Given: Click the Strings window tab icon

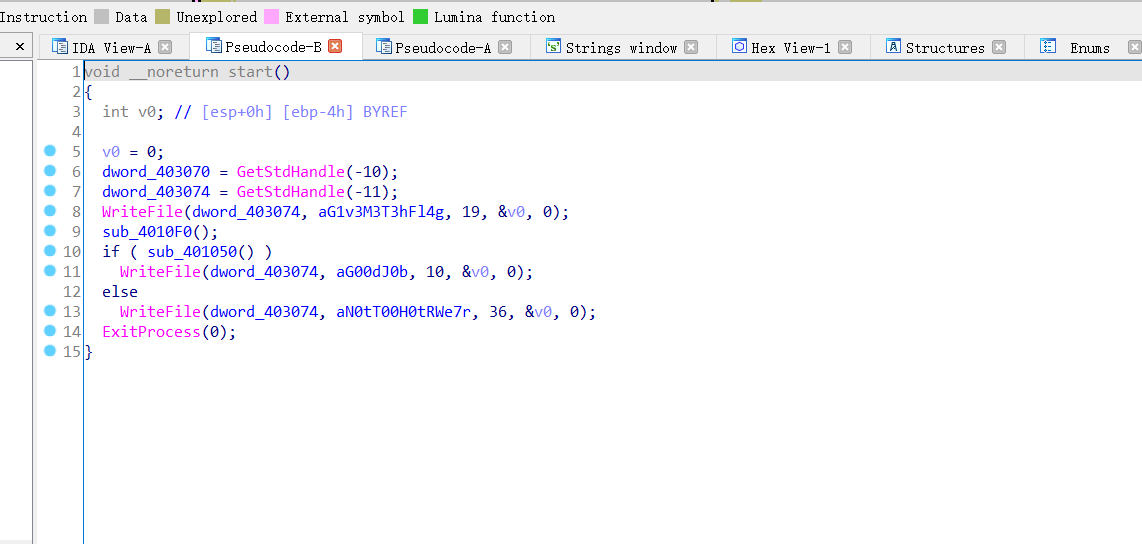Looking at the screenshot, I should pyautogui.click(x=554, y=47).
